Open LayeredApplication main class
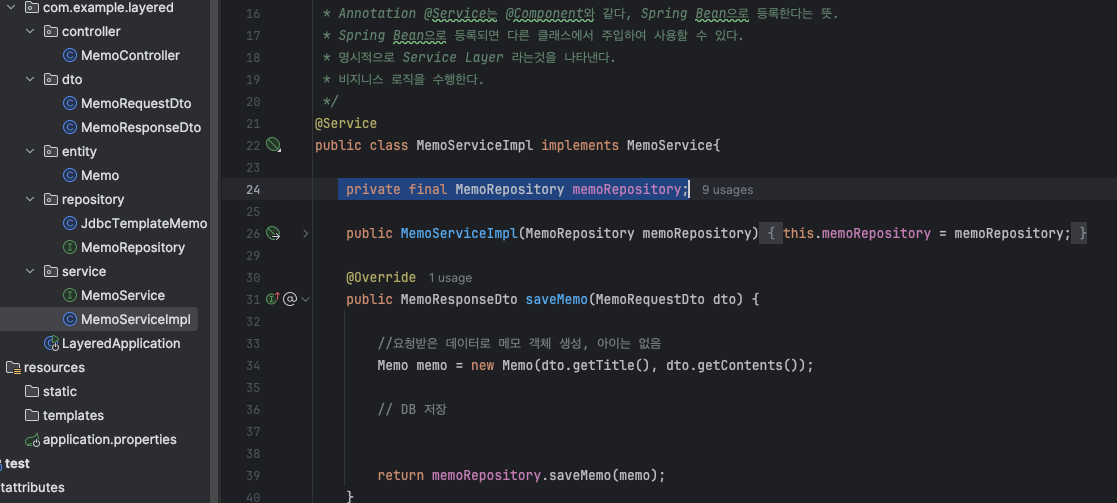Image resolution: width=1117 pixels, height=503 pixels. click(121, 343)
